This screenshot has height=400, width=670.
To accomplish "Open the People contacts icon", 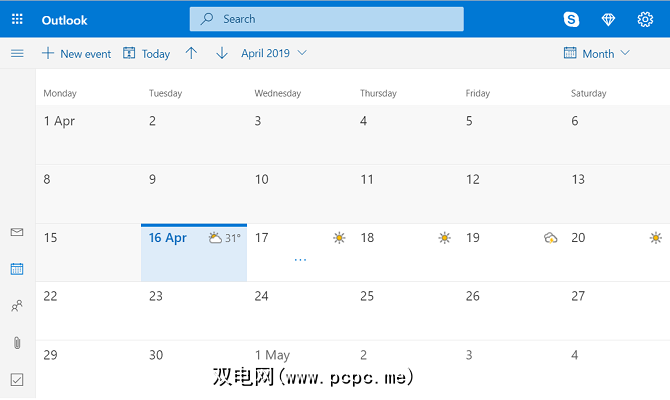I will tap(17, 306).
